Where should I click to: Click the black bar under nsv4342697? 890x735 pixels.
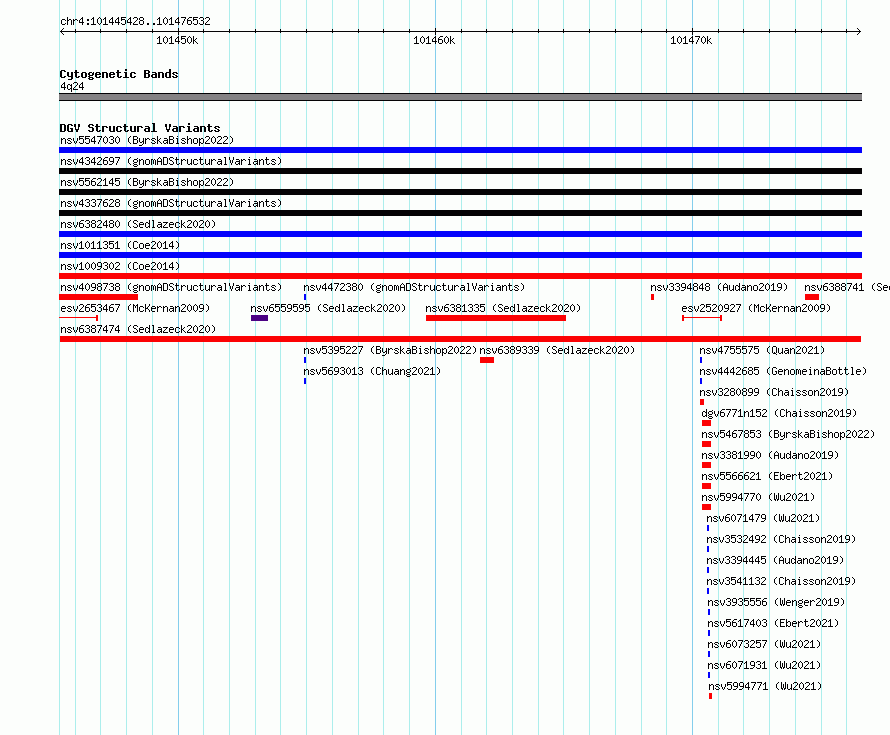(x=460, y=171)
